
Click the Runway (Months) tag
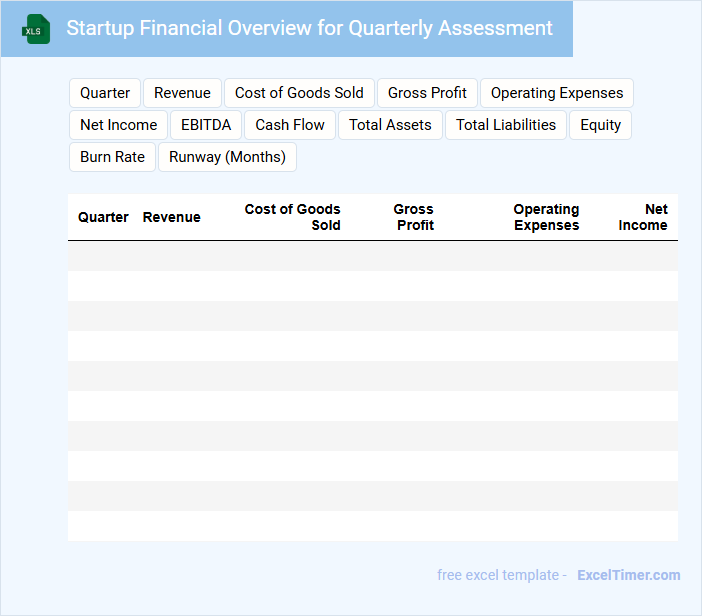coord(227,157)
